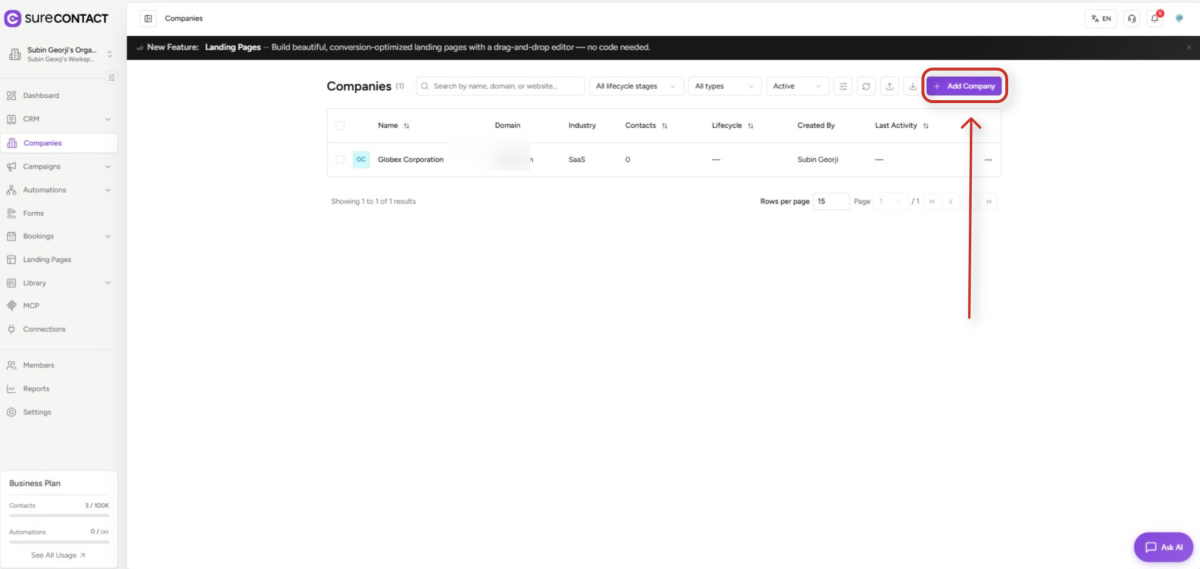Image resolution: width=1200 pixels, height=569 pixels.
Task: Open the Globex Corporation company name
Action: click(410, 159)
